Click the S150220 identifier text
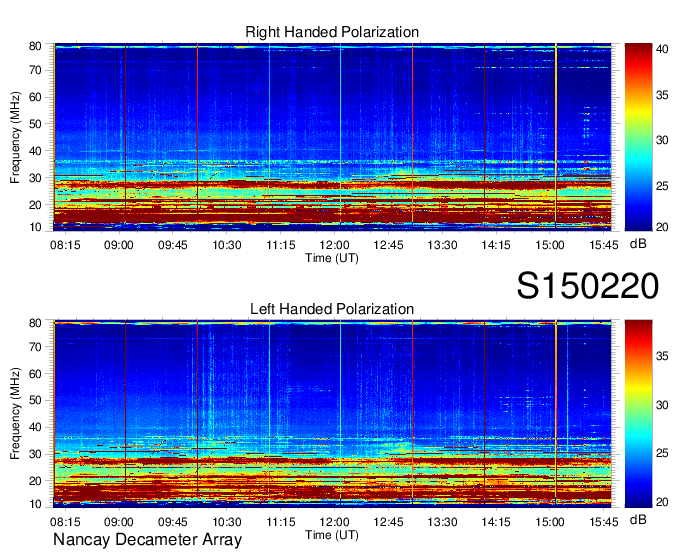680x552 pixels. click(588, 286)
